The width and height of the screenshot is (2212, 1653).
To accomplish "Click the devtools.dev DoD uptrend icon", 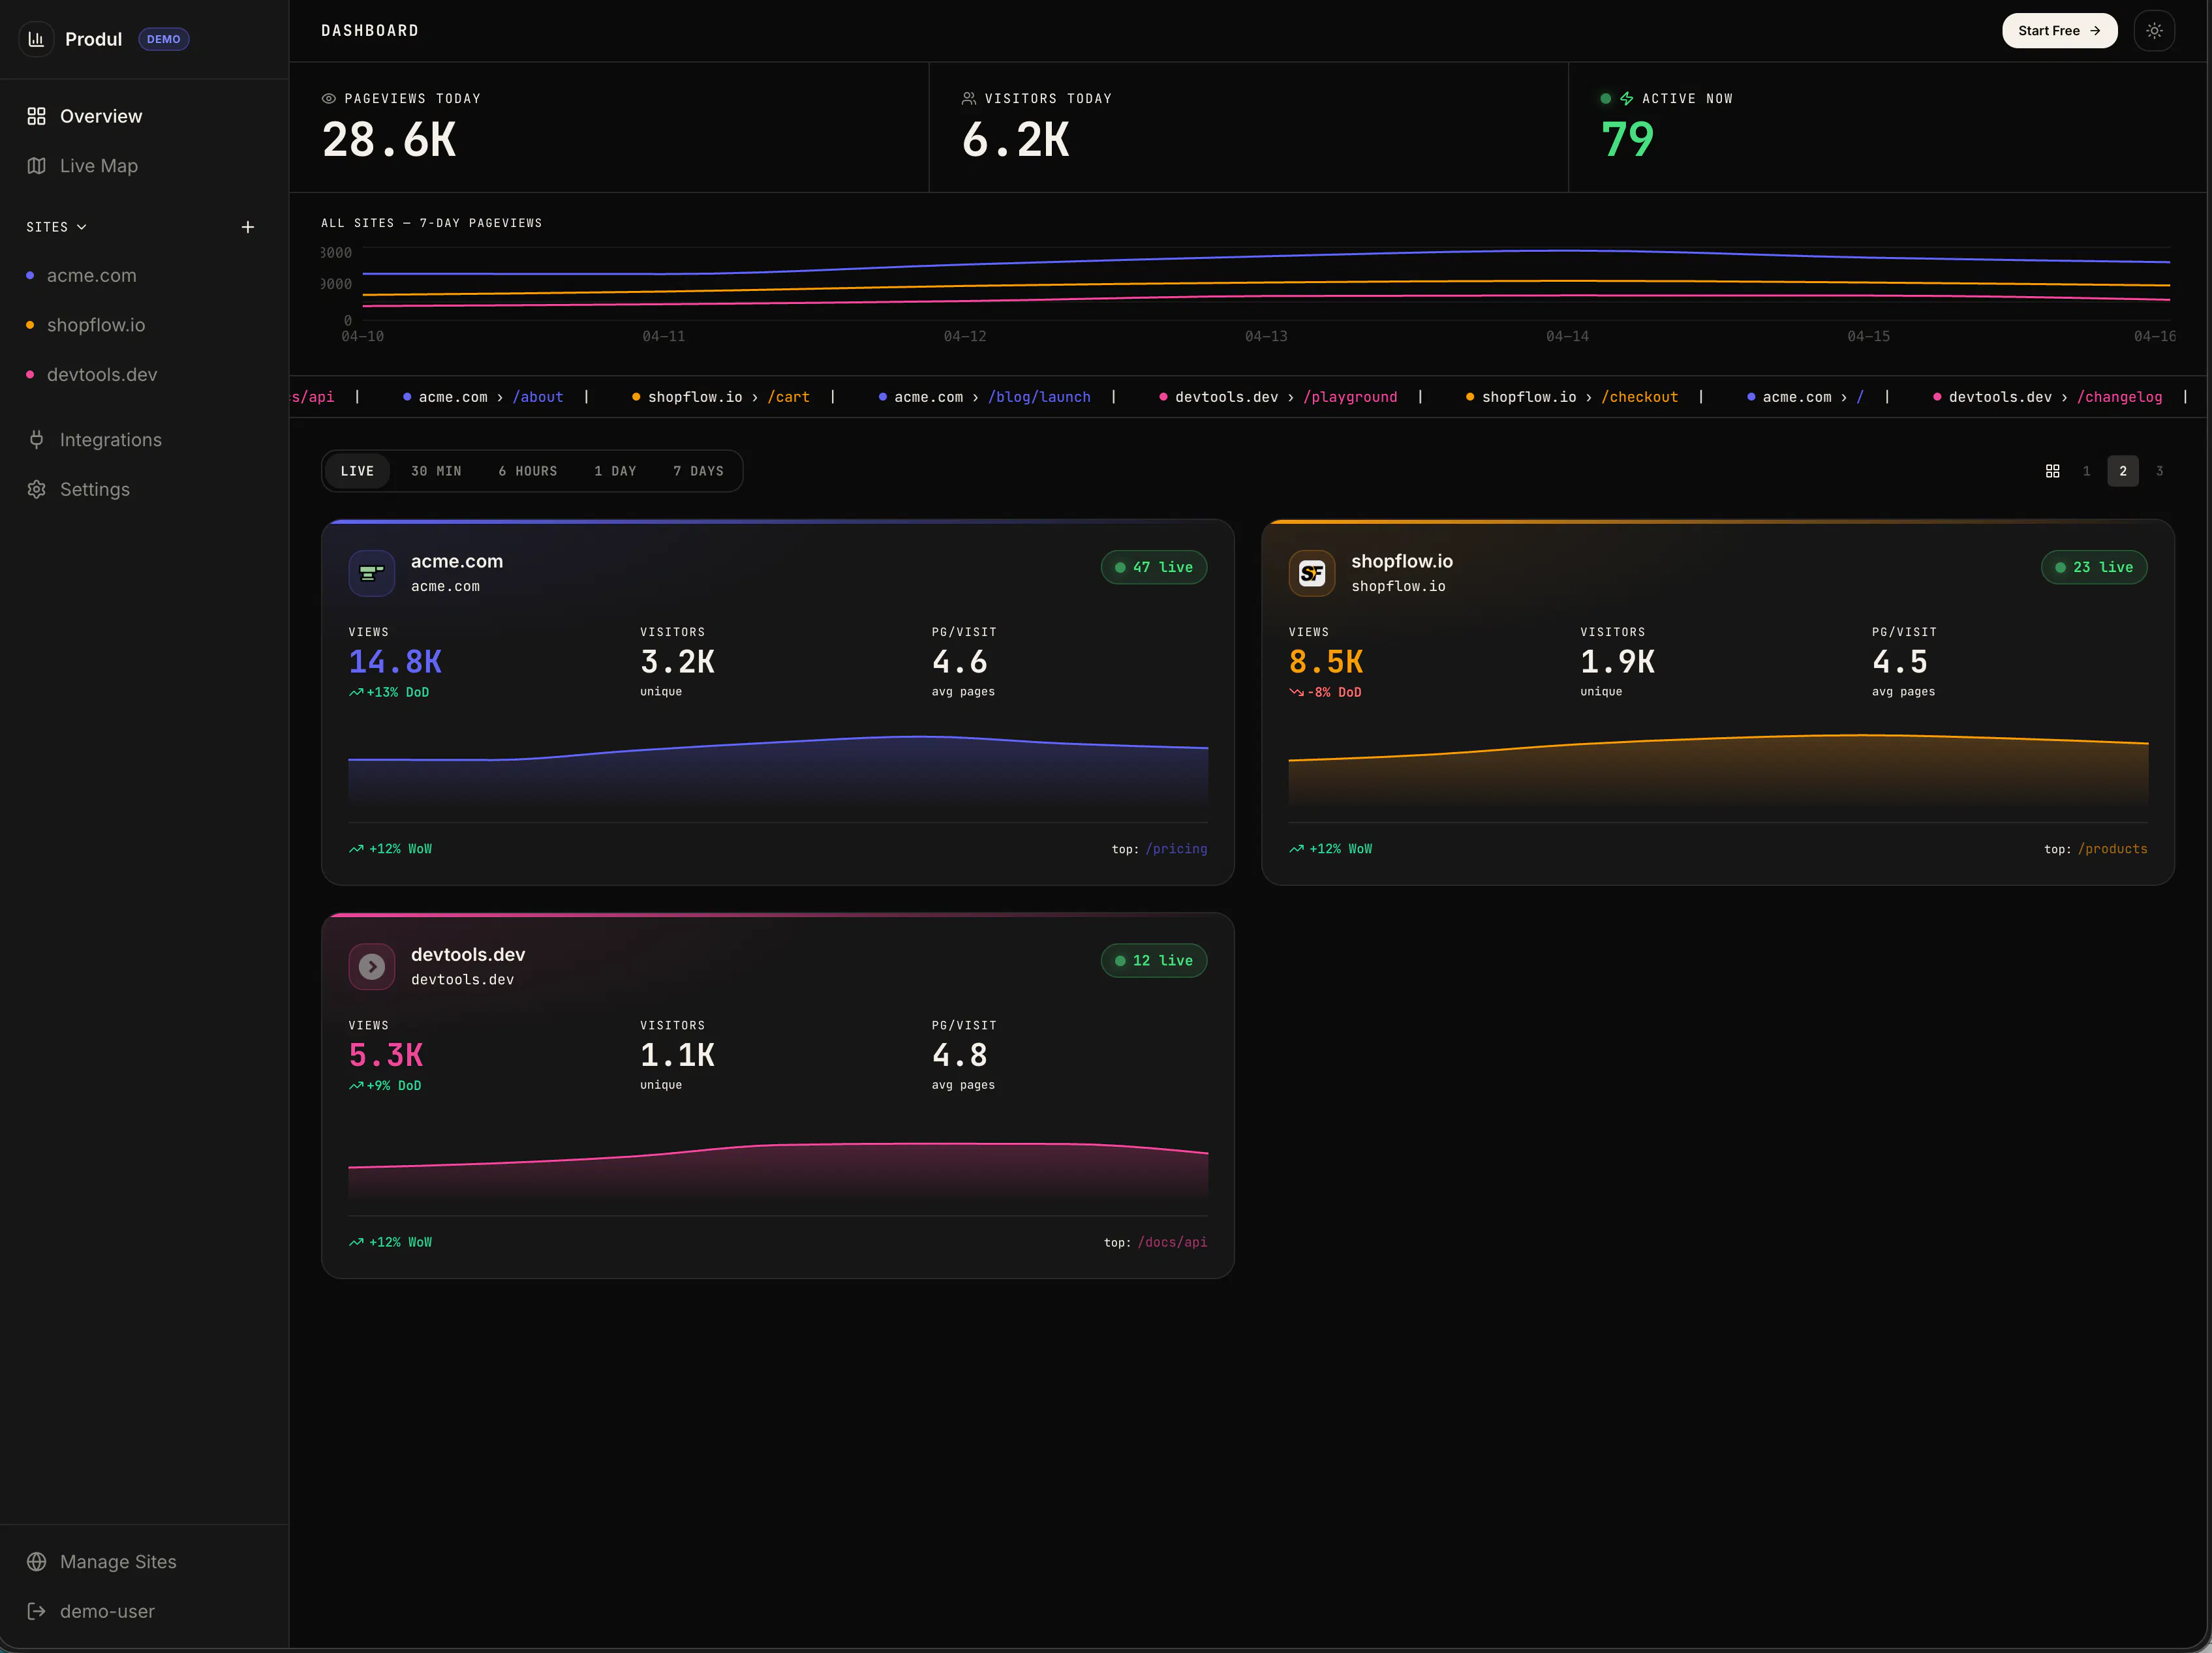I will point(356,1086).
